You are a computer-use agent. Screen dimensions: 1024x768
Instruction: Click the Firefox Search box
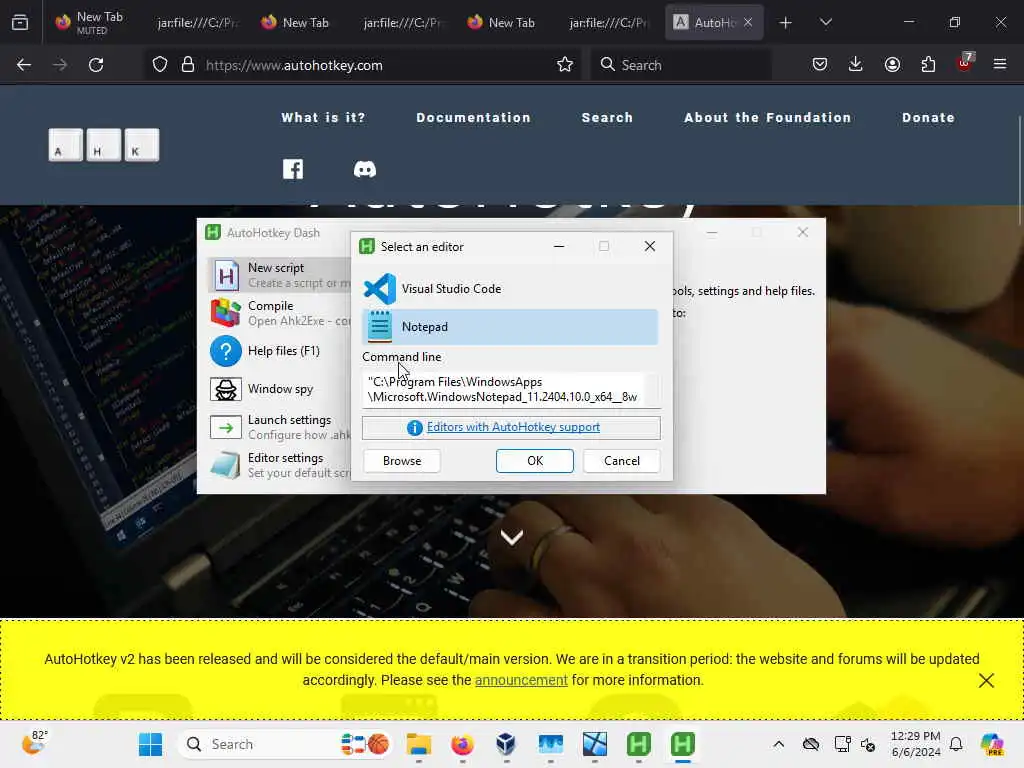(682, 65)
